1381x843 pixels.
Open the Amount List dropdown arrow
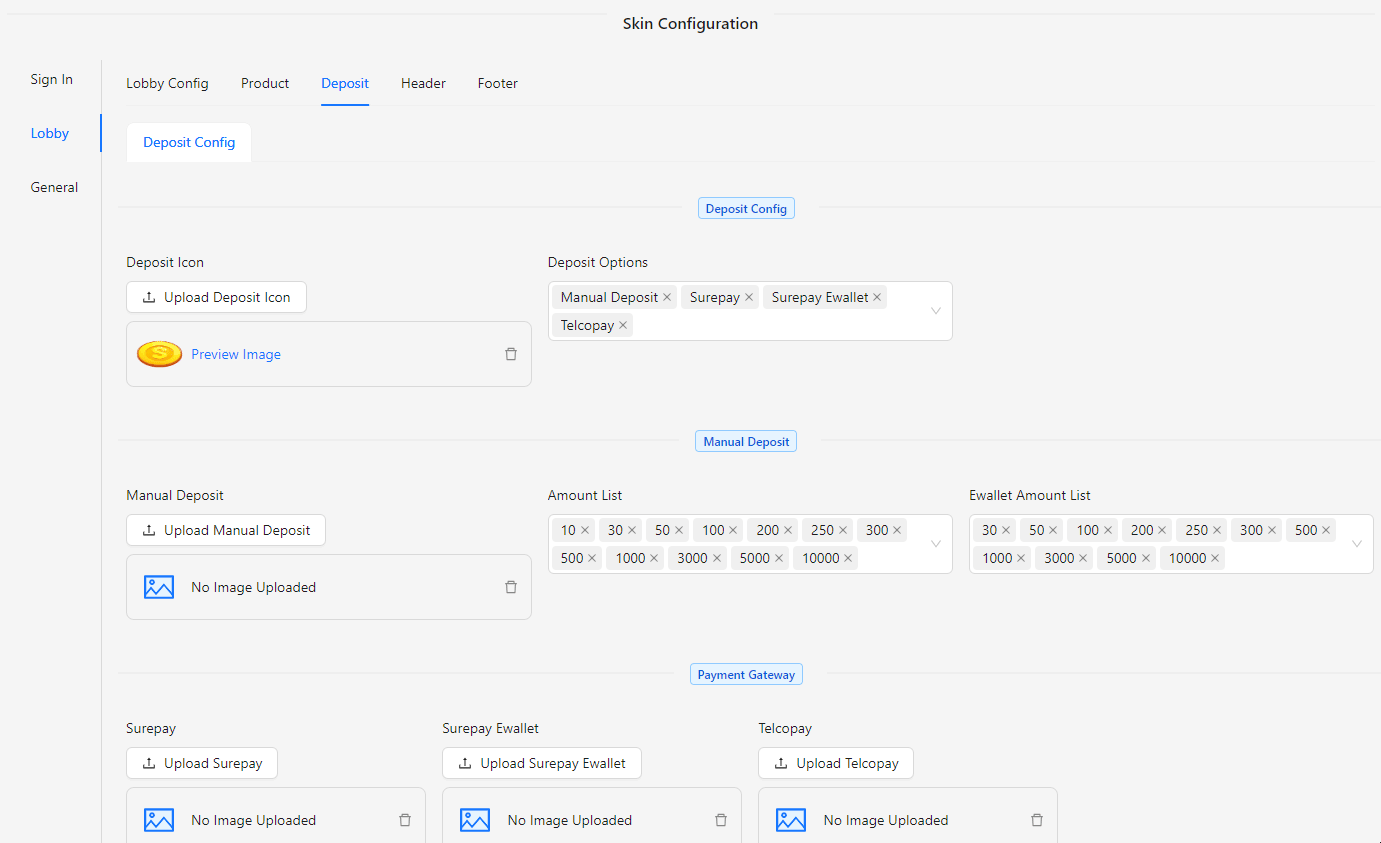(x=936, y=544)
